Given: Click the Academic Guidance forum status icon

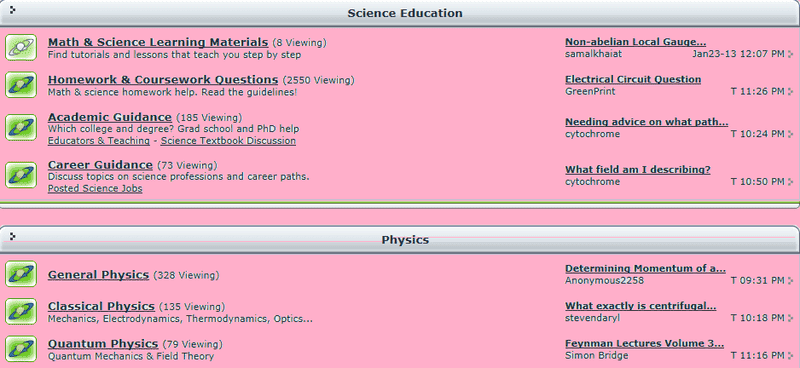Looking at the screenshot, I should click(x=21, y=127).
